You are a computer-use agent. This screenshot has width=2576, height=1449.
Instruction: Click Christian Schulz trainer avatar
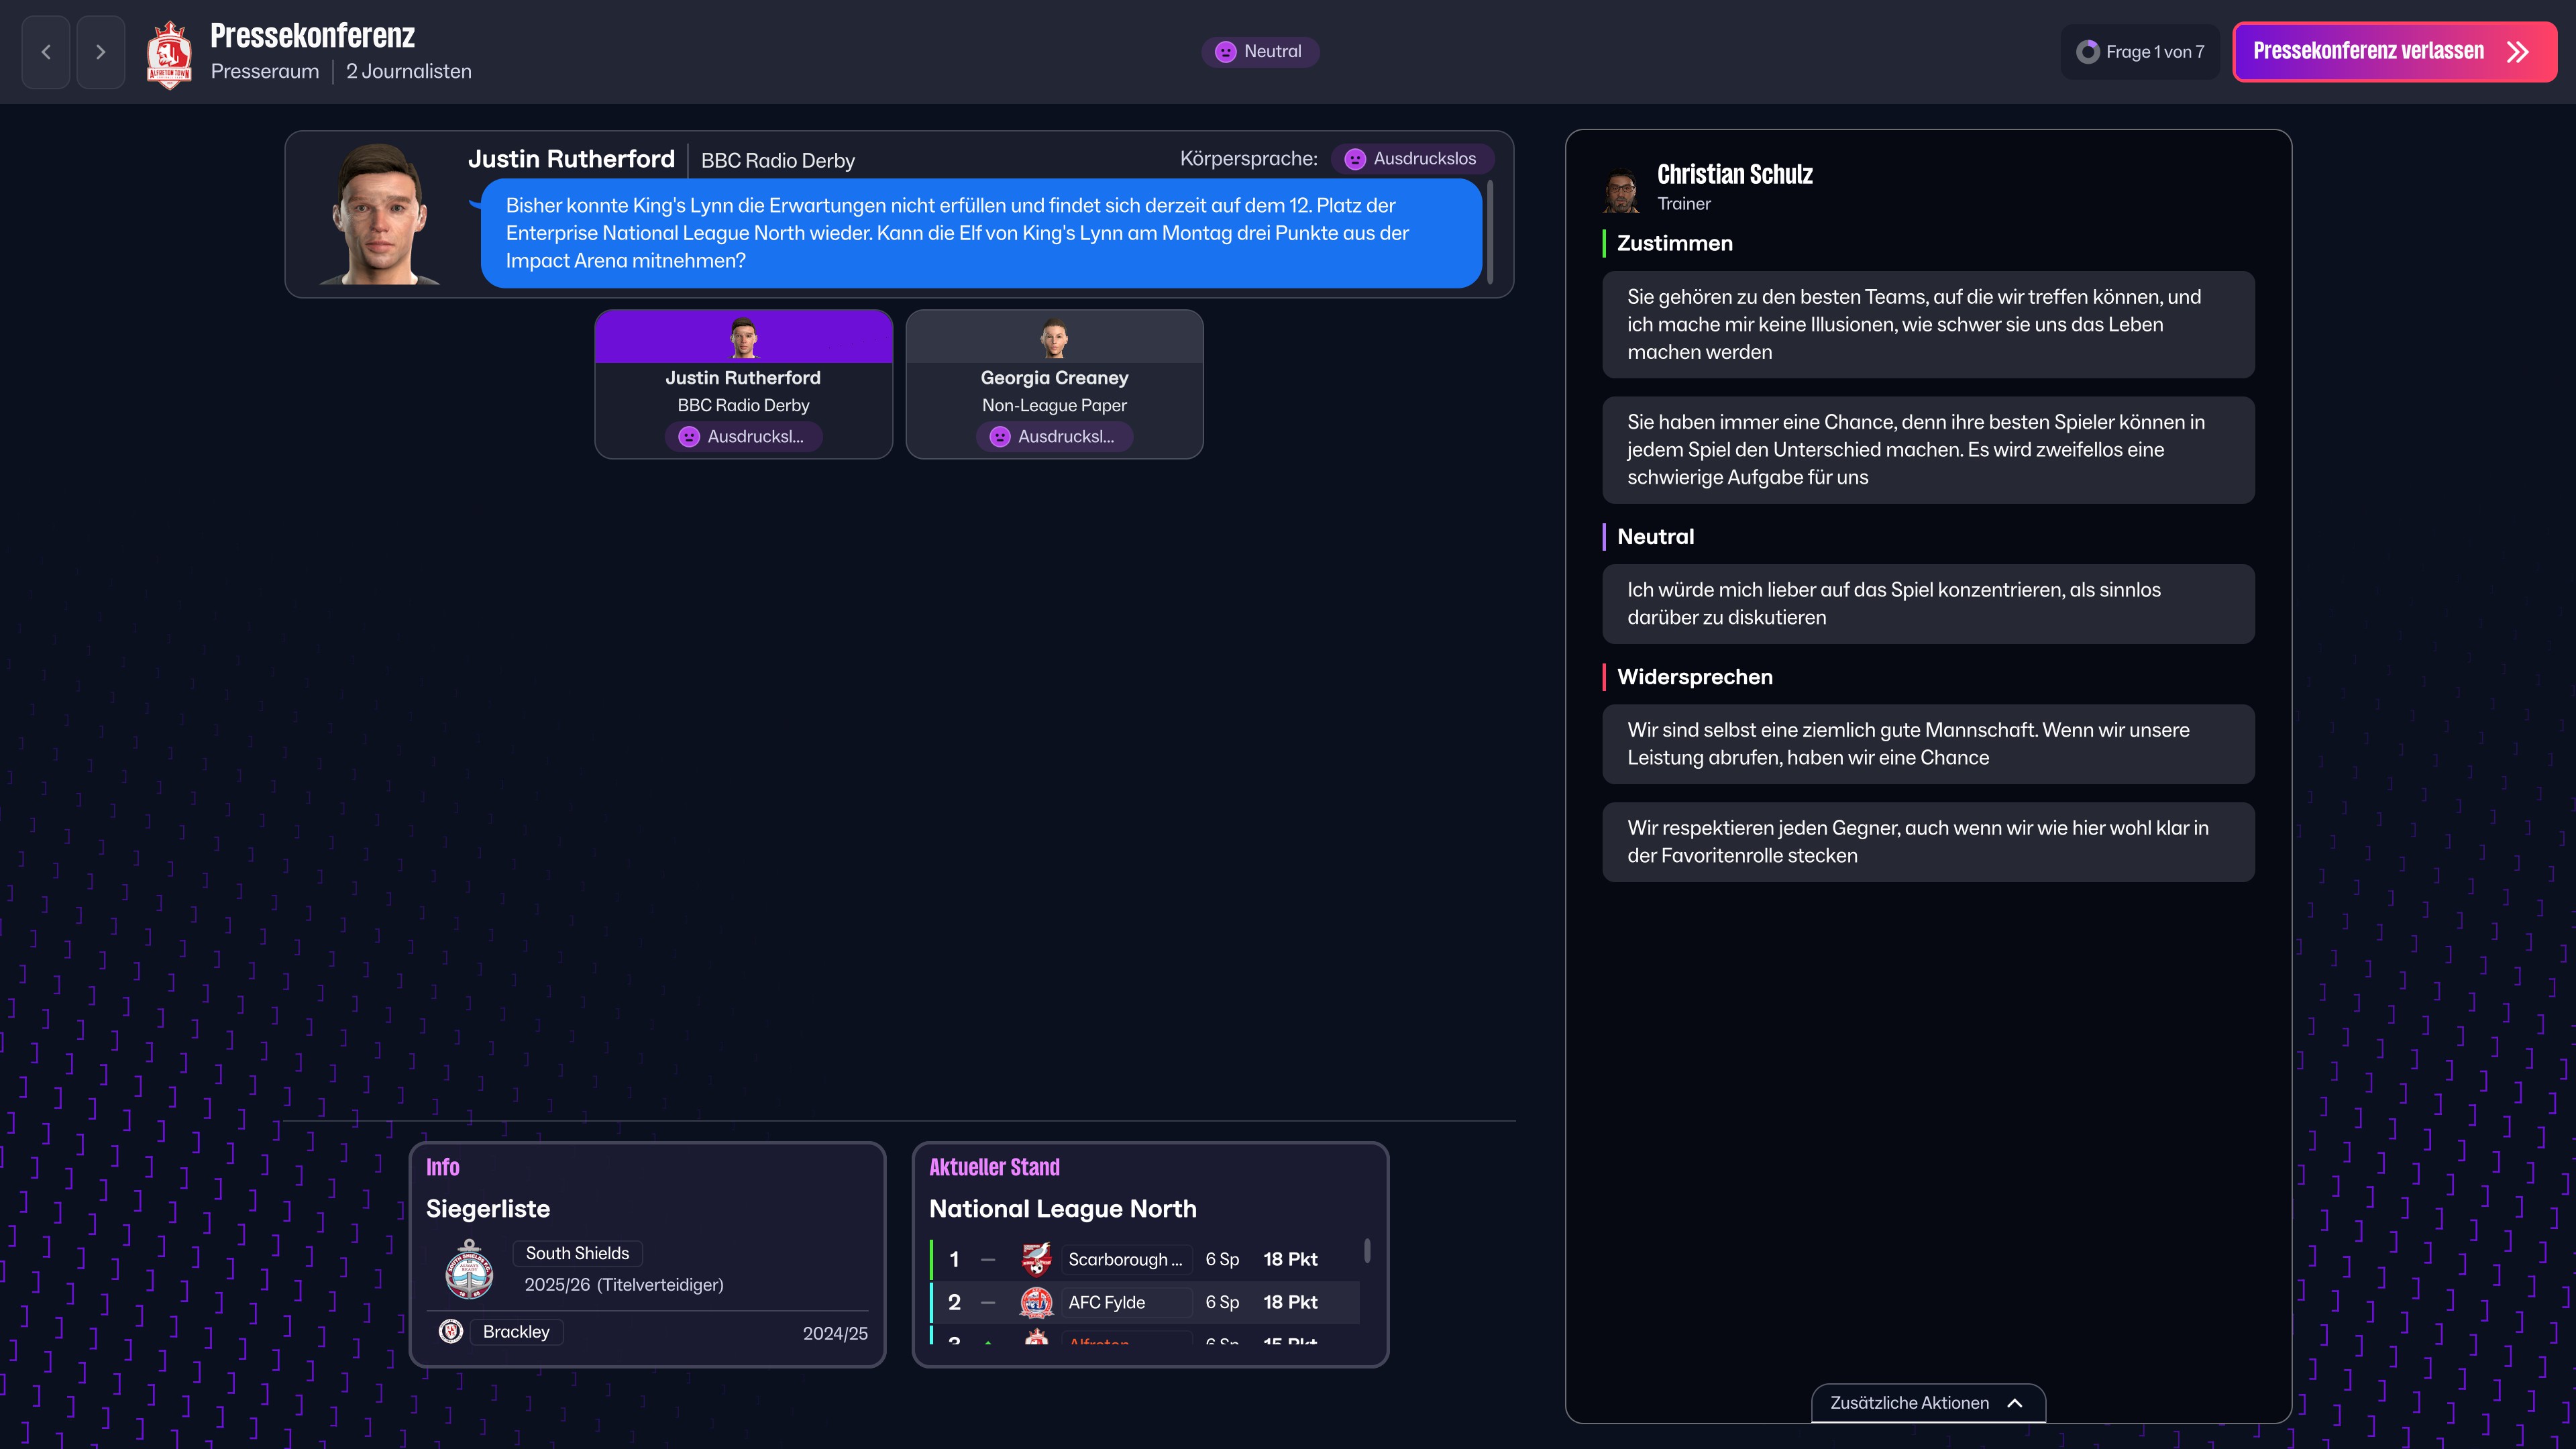1621,190
